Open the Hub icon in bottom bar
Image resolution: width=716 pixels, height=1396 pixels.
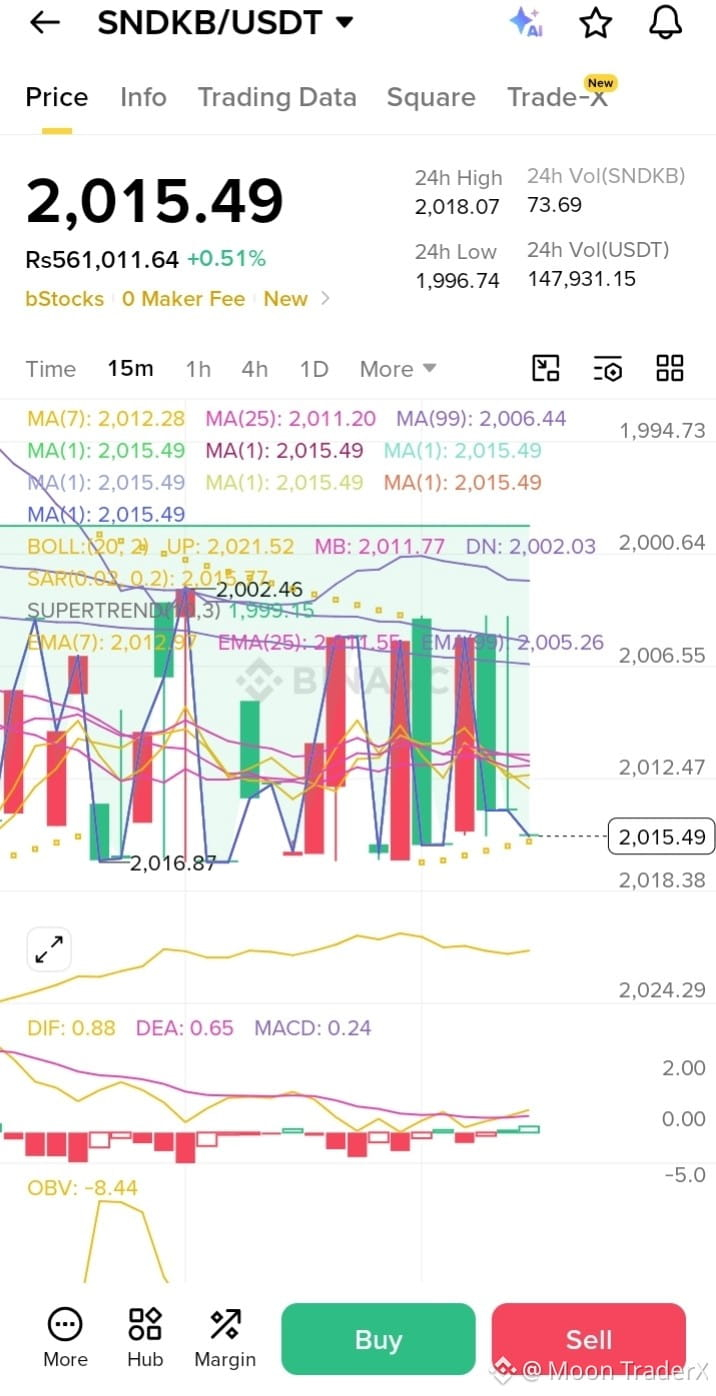[x=145, y=1339]
